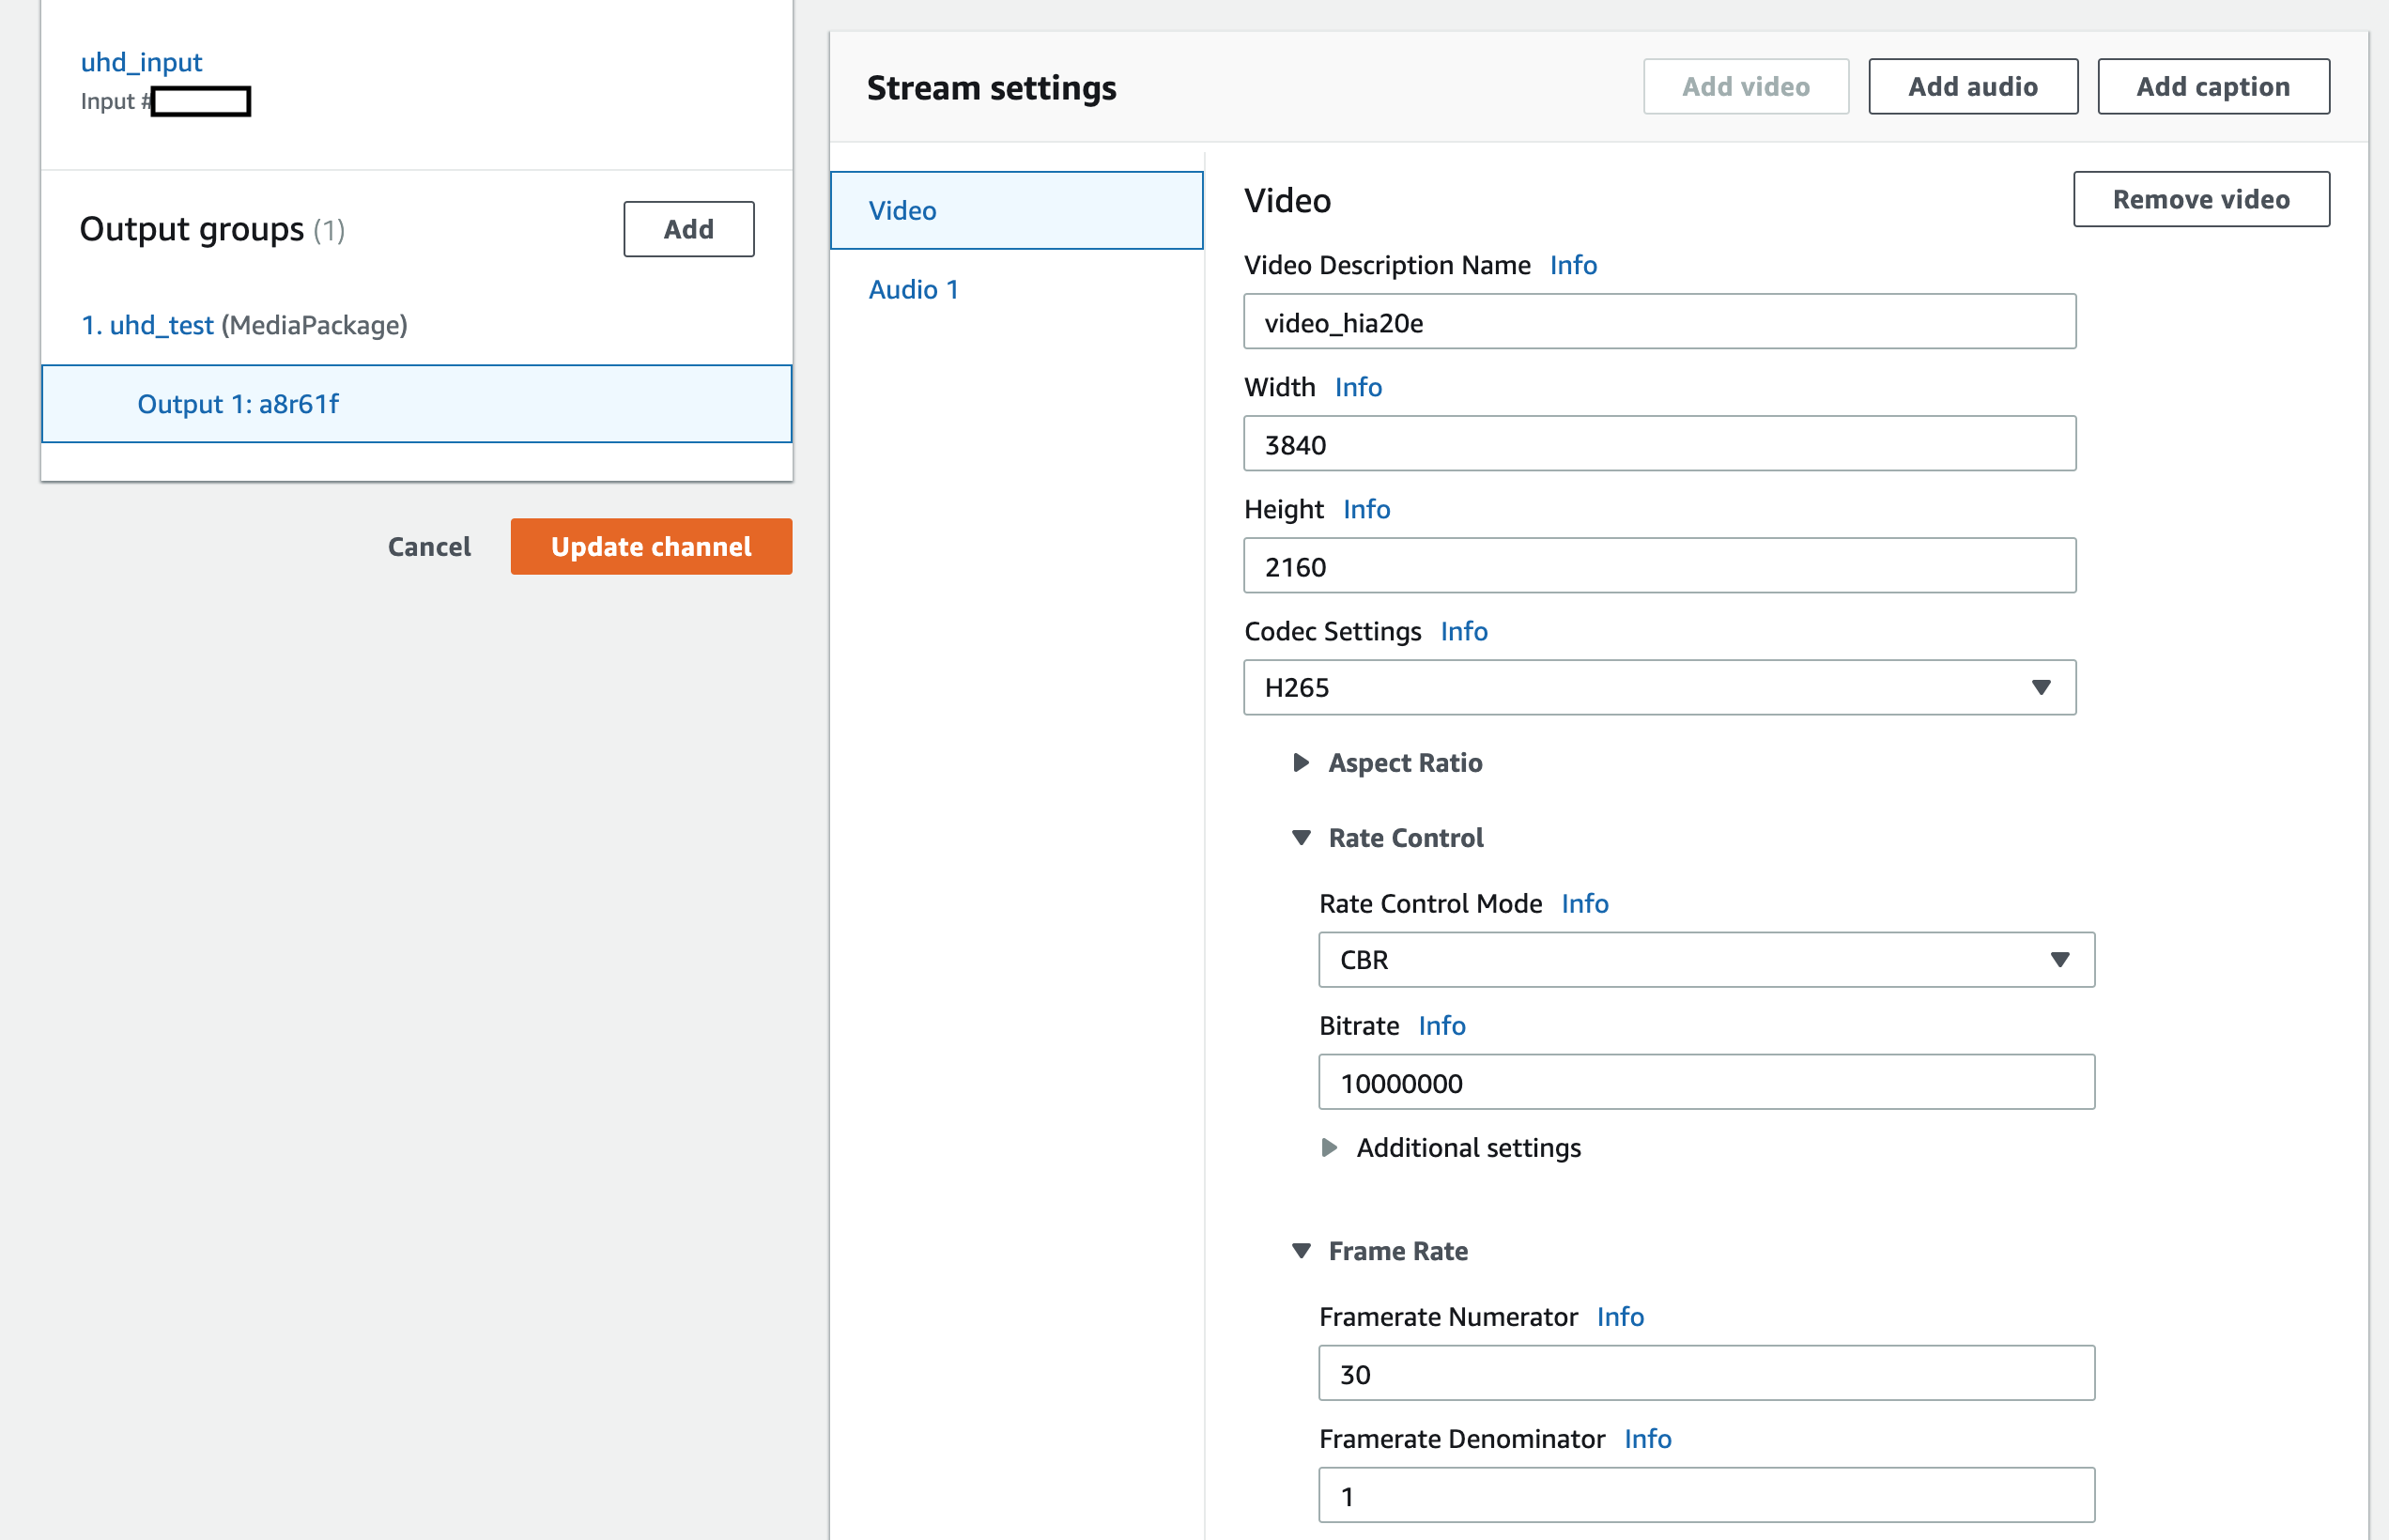The image size is (2389, 1540).
Task: Collapse the Rate Control section triangle
Action: 1301,838
